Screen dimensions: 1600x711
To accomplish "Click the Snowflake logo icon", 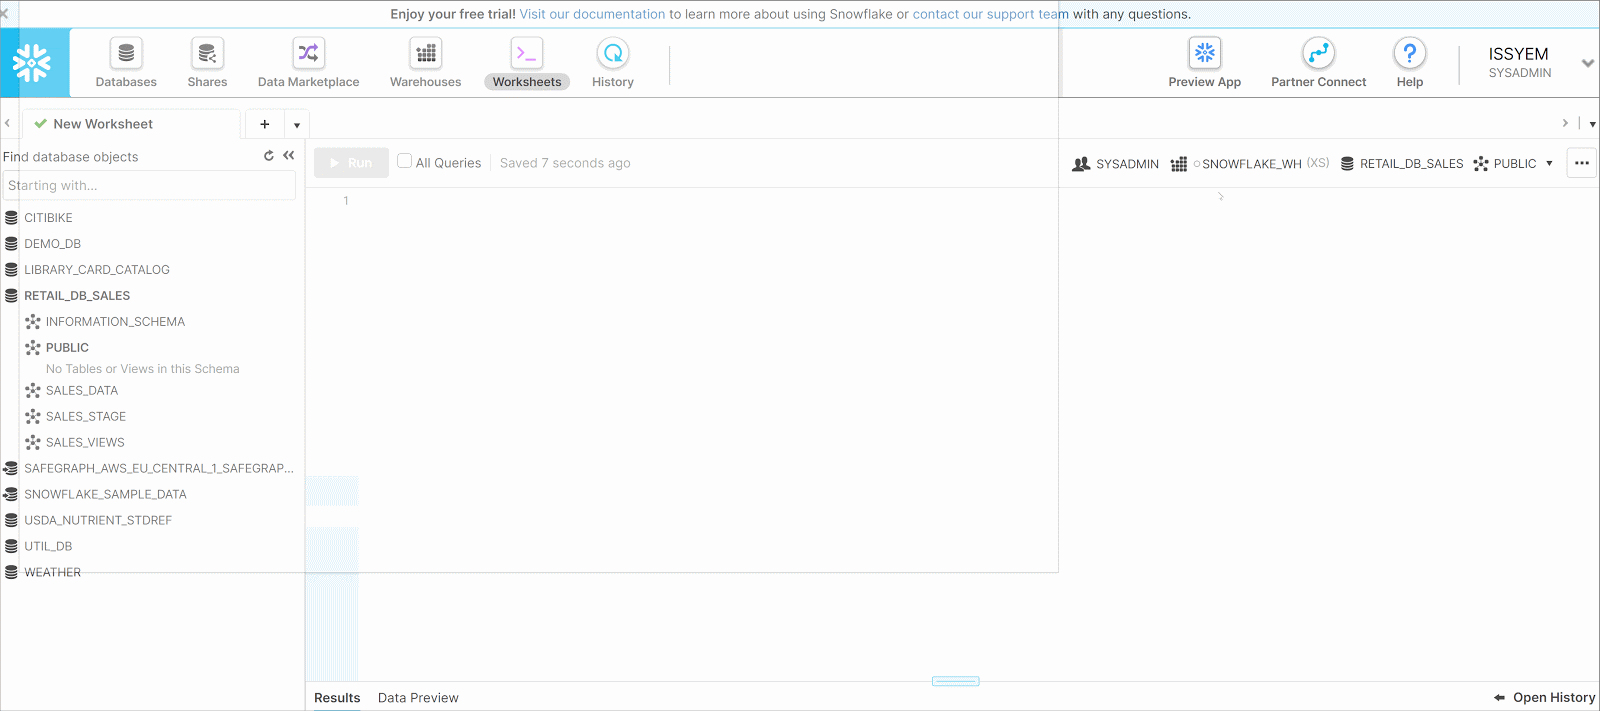I will click(32, 63).
